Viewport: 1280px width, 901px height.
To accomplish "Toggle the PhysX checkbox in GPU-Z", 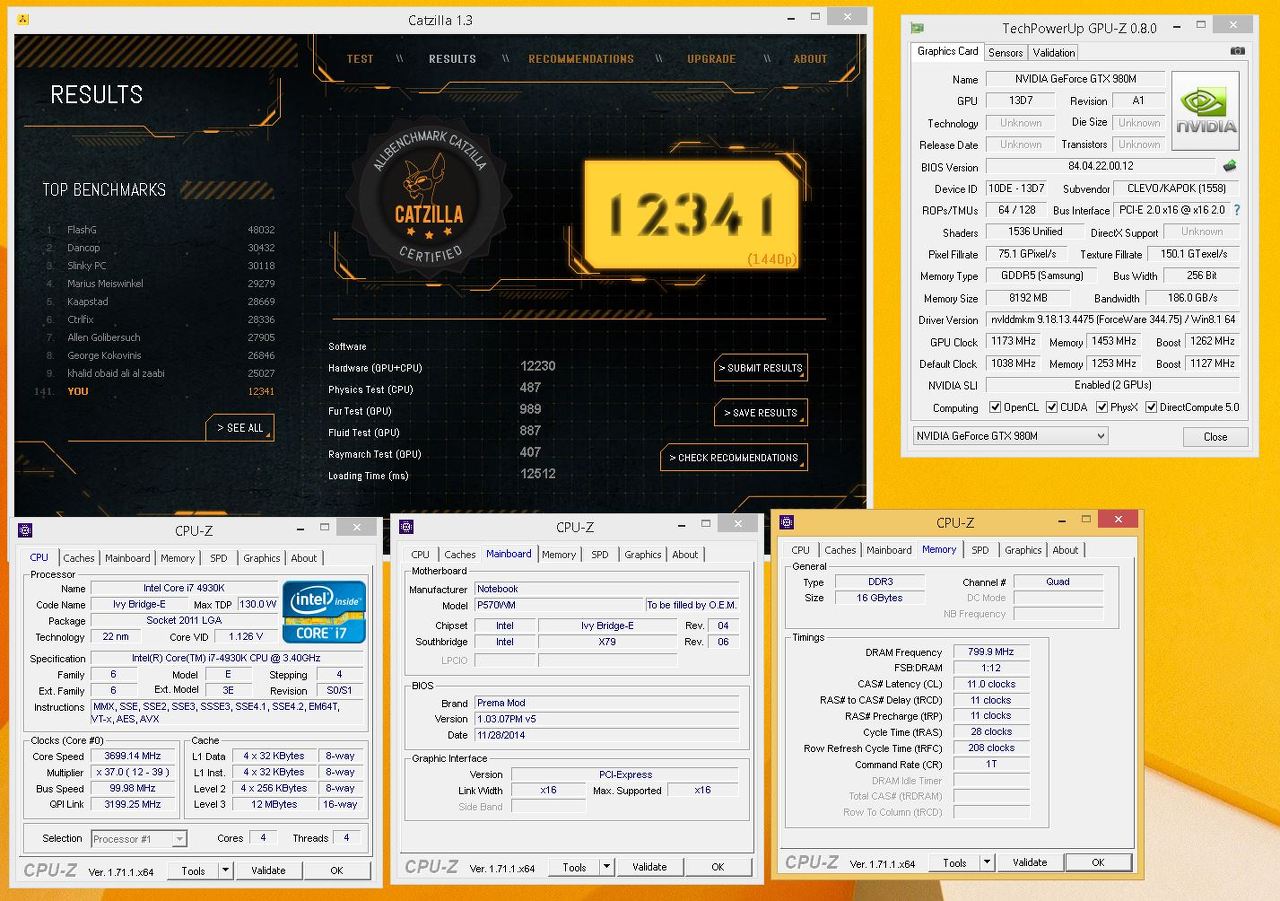I will 1102,407.
